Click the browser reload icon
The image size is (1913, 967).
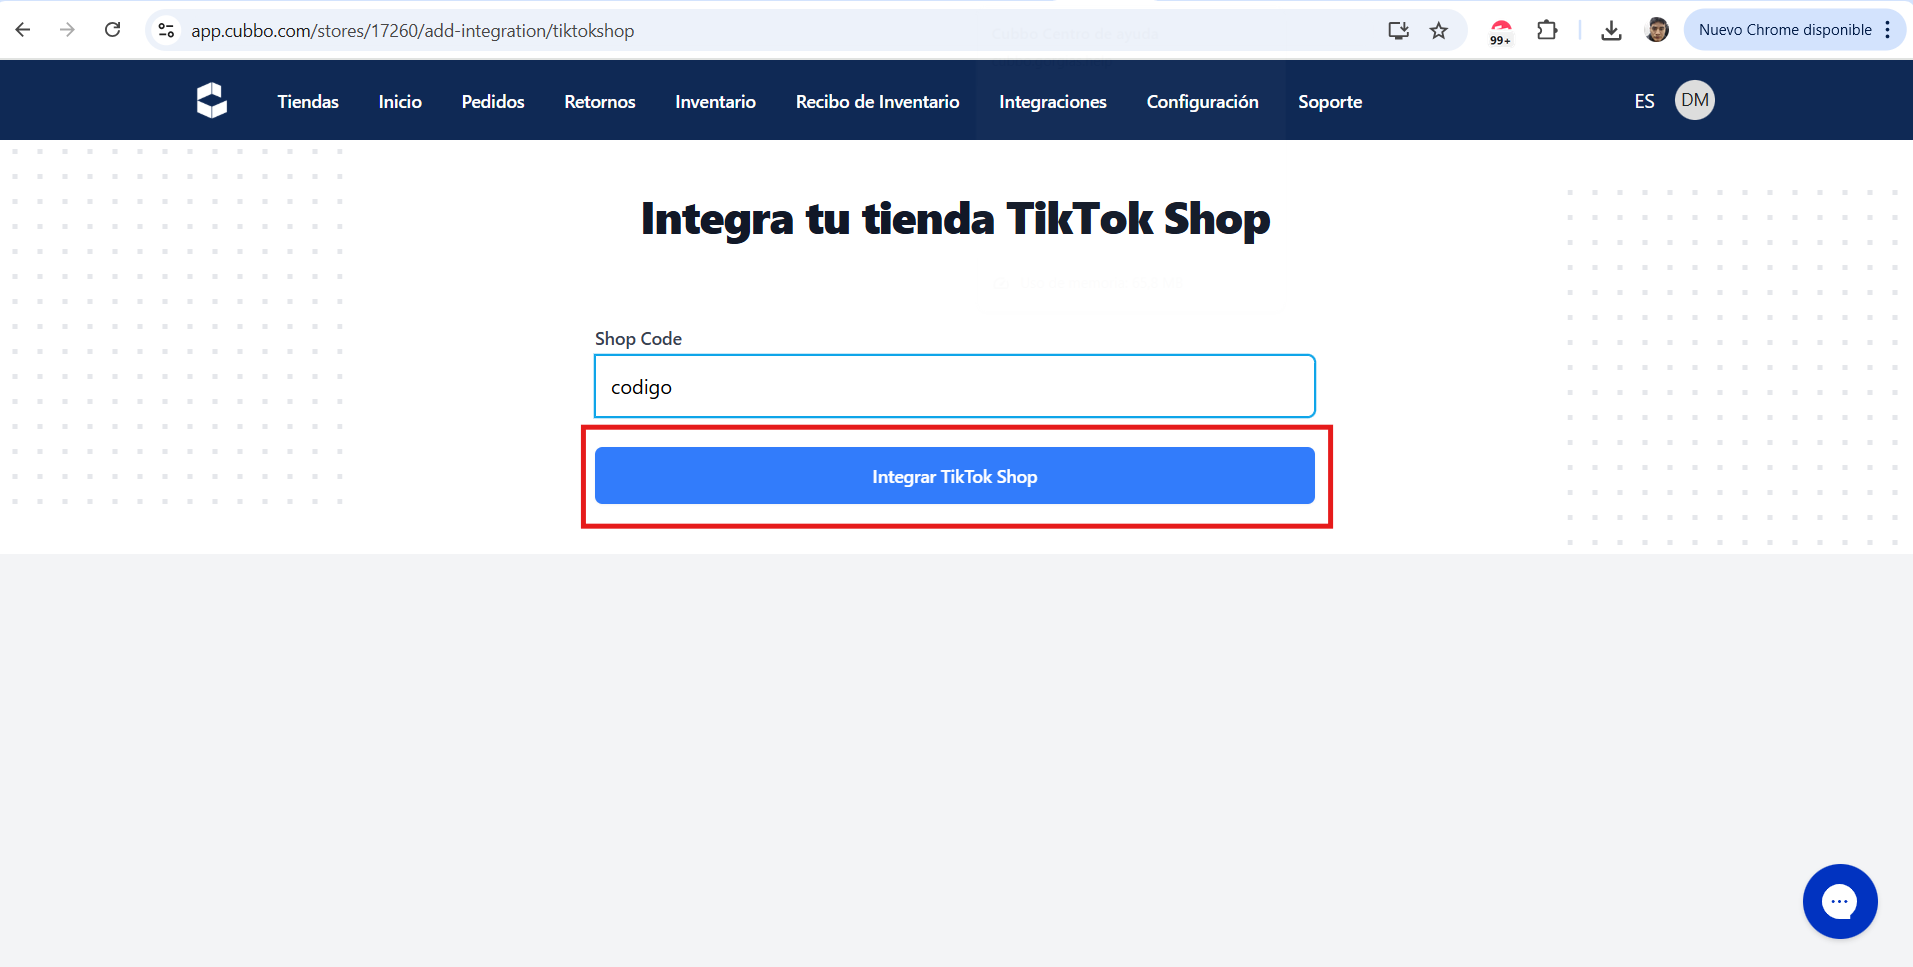coord(113,30)
